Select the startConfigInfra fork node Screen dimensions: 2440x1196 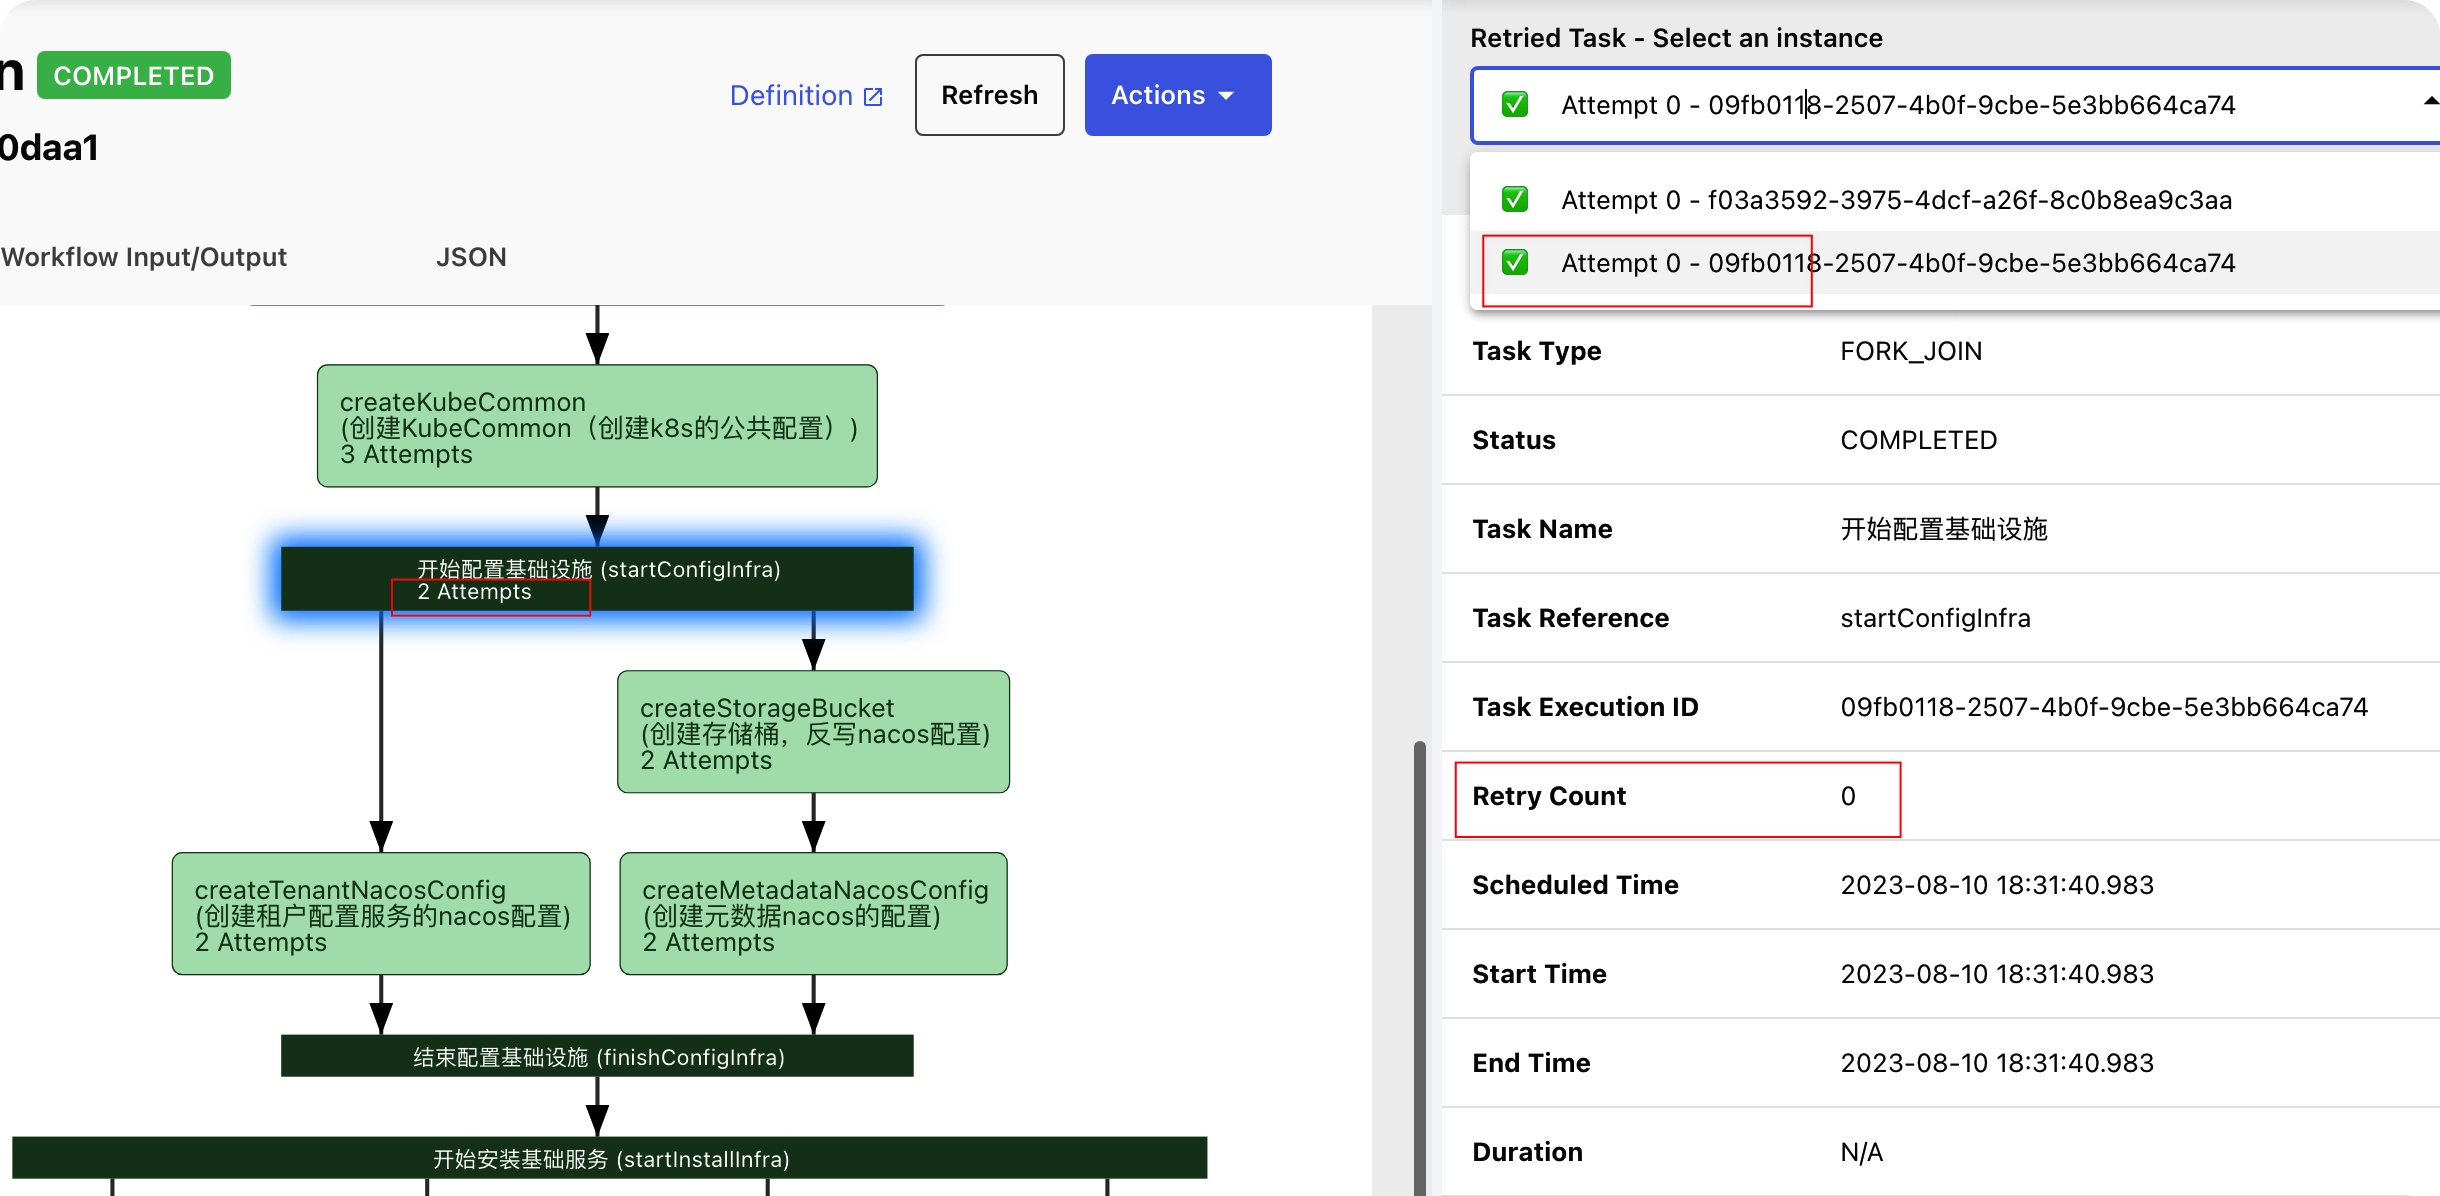click(x=597, y=579)
